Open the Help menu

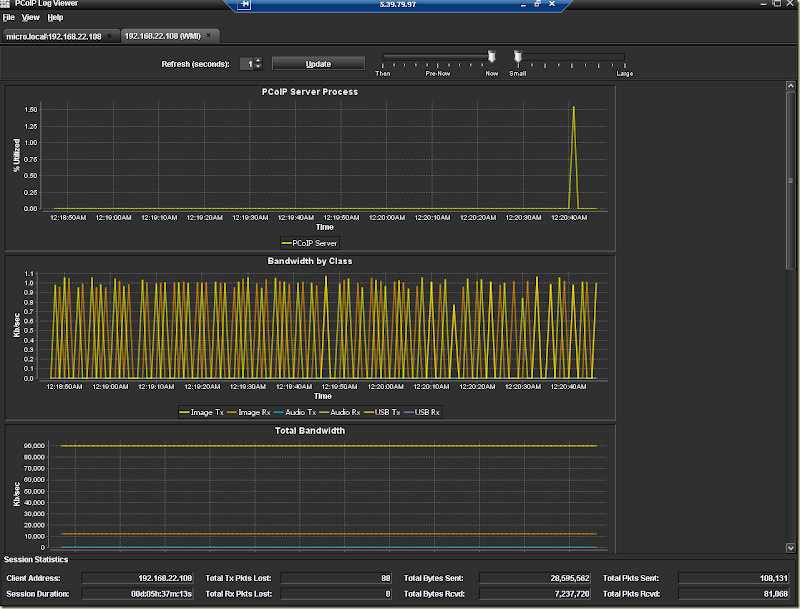[55, 18]
